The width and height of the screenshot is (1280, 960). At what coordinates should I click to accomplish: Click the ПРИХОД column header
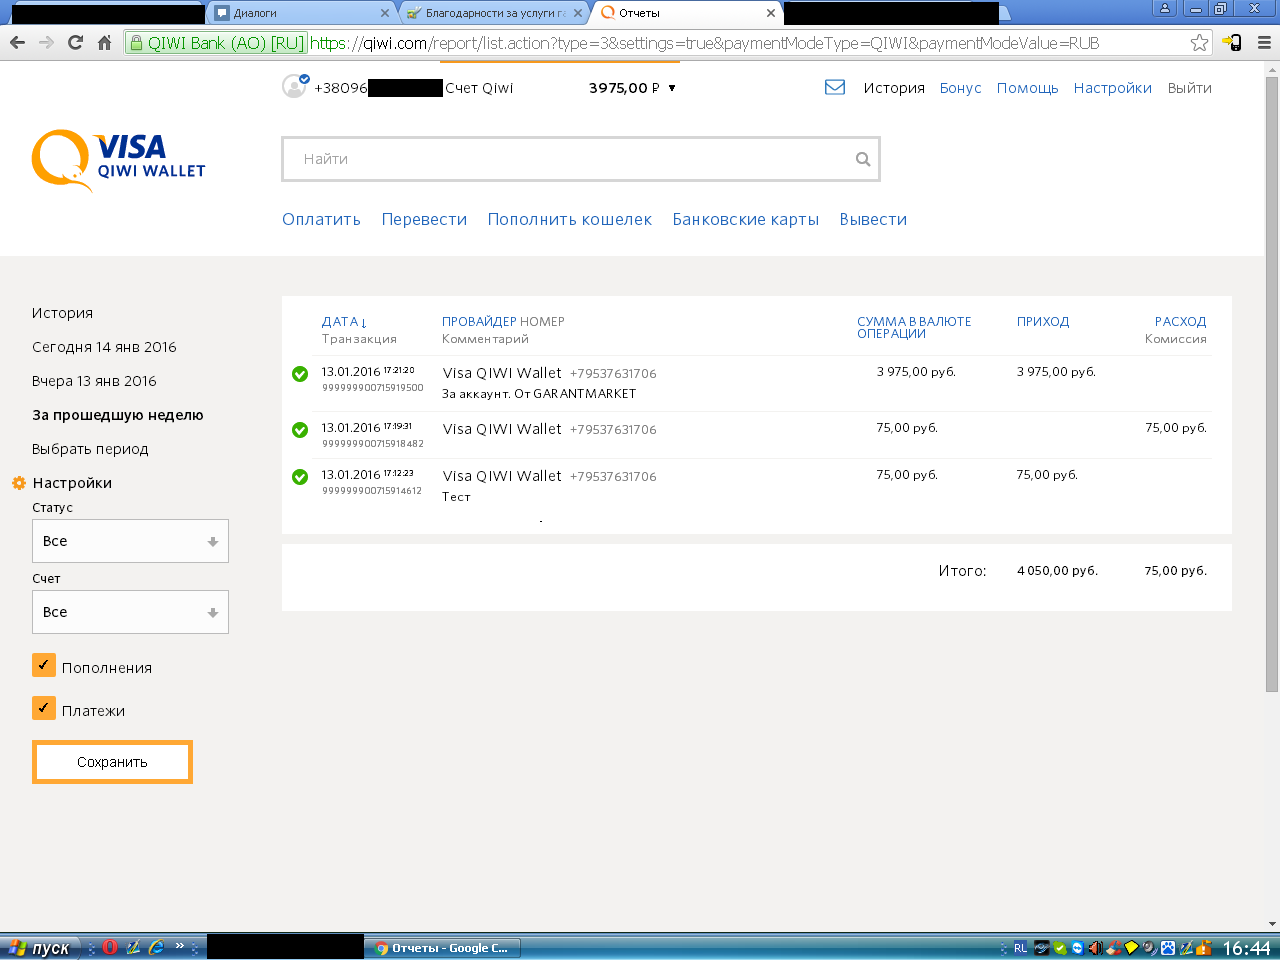pyautogui.click(x=1043, y=322)
